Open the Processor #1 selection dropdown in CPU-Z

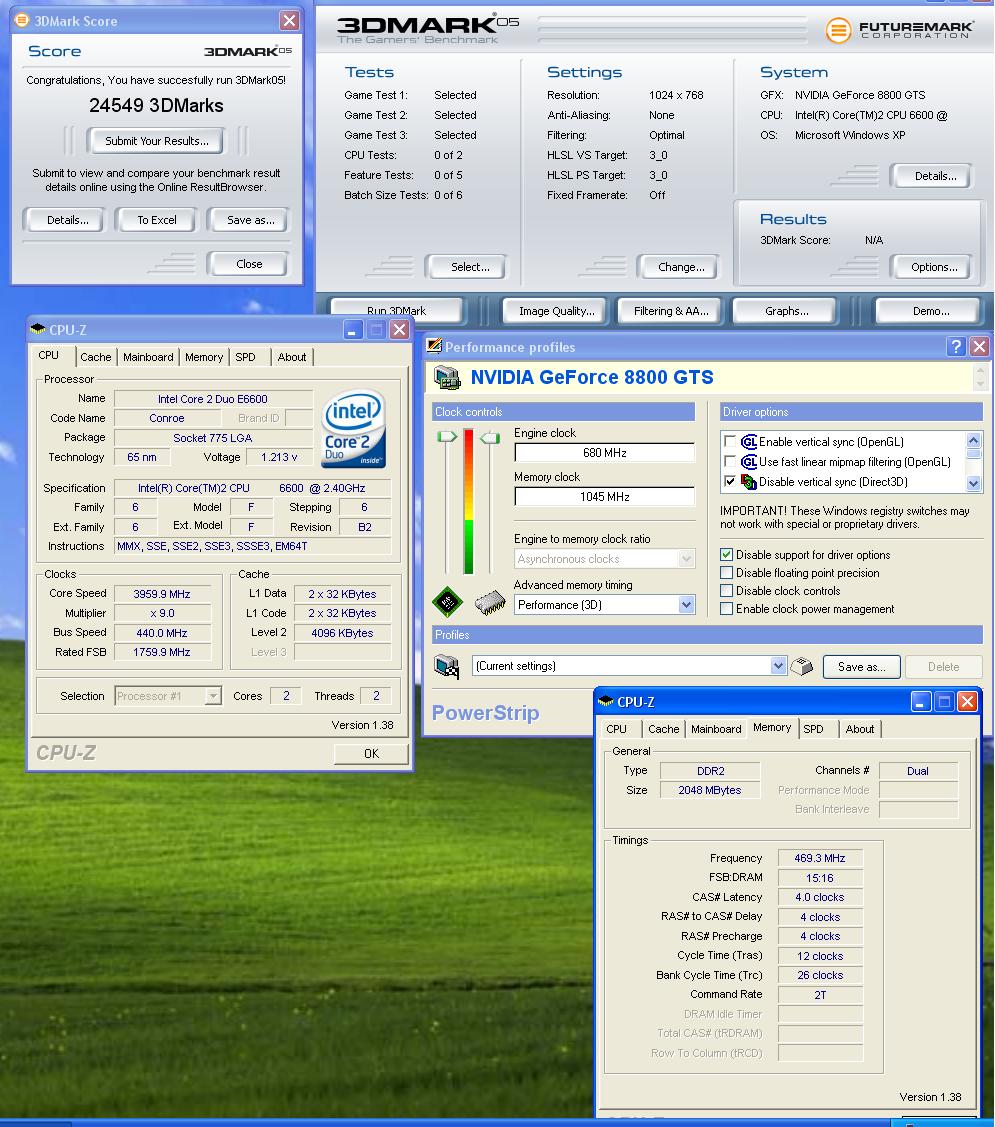(x=212, y=696)
